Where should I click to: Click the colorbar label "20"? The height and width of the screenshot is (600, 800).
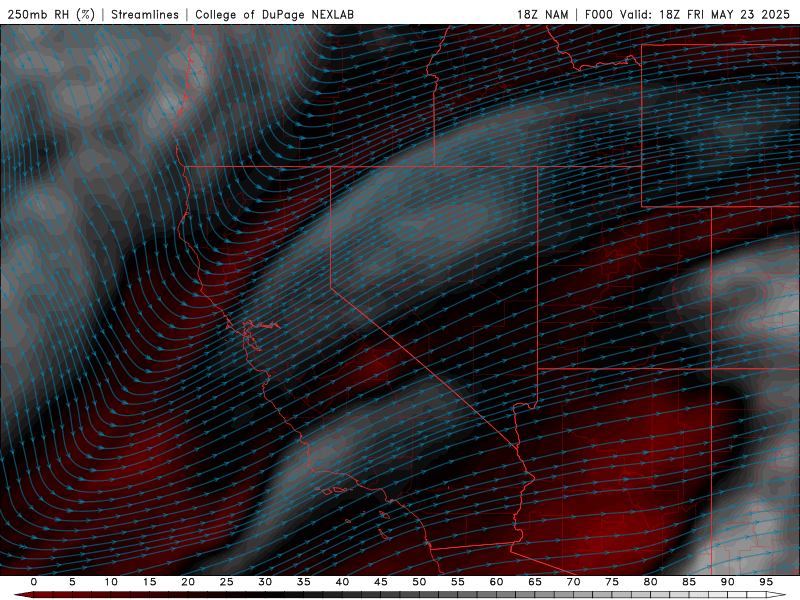tap(188, 582)
